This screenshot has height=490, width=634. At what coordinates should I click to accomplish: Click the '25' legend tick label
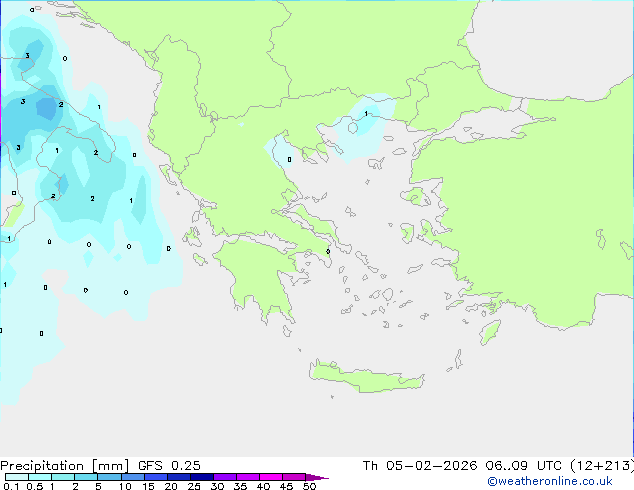(x=194, y=486)
